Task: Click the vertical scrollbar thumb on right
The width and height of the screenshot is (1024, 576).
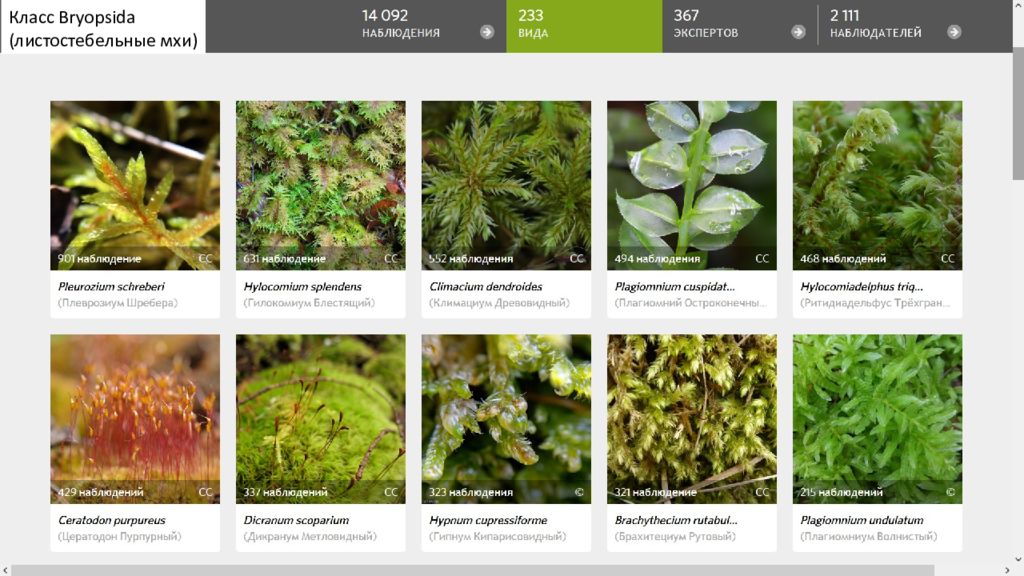Action: [1018, 113]
